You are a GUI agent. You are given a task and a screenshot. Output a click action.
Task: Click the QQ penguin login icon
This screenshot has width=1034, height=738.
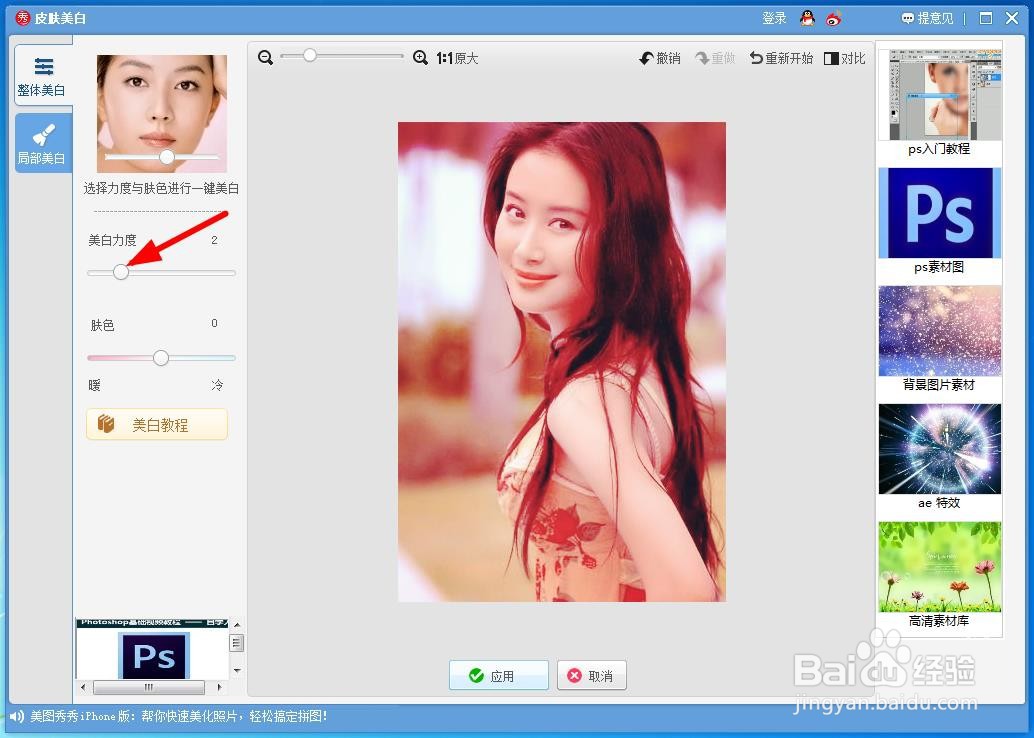coord(807,18)
